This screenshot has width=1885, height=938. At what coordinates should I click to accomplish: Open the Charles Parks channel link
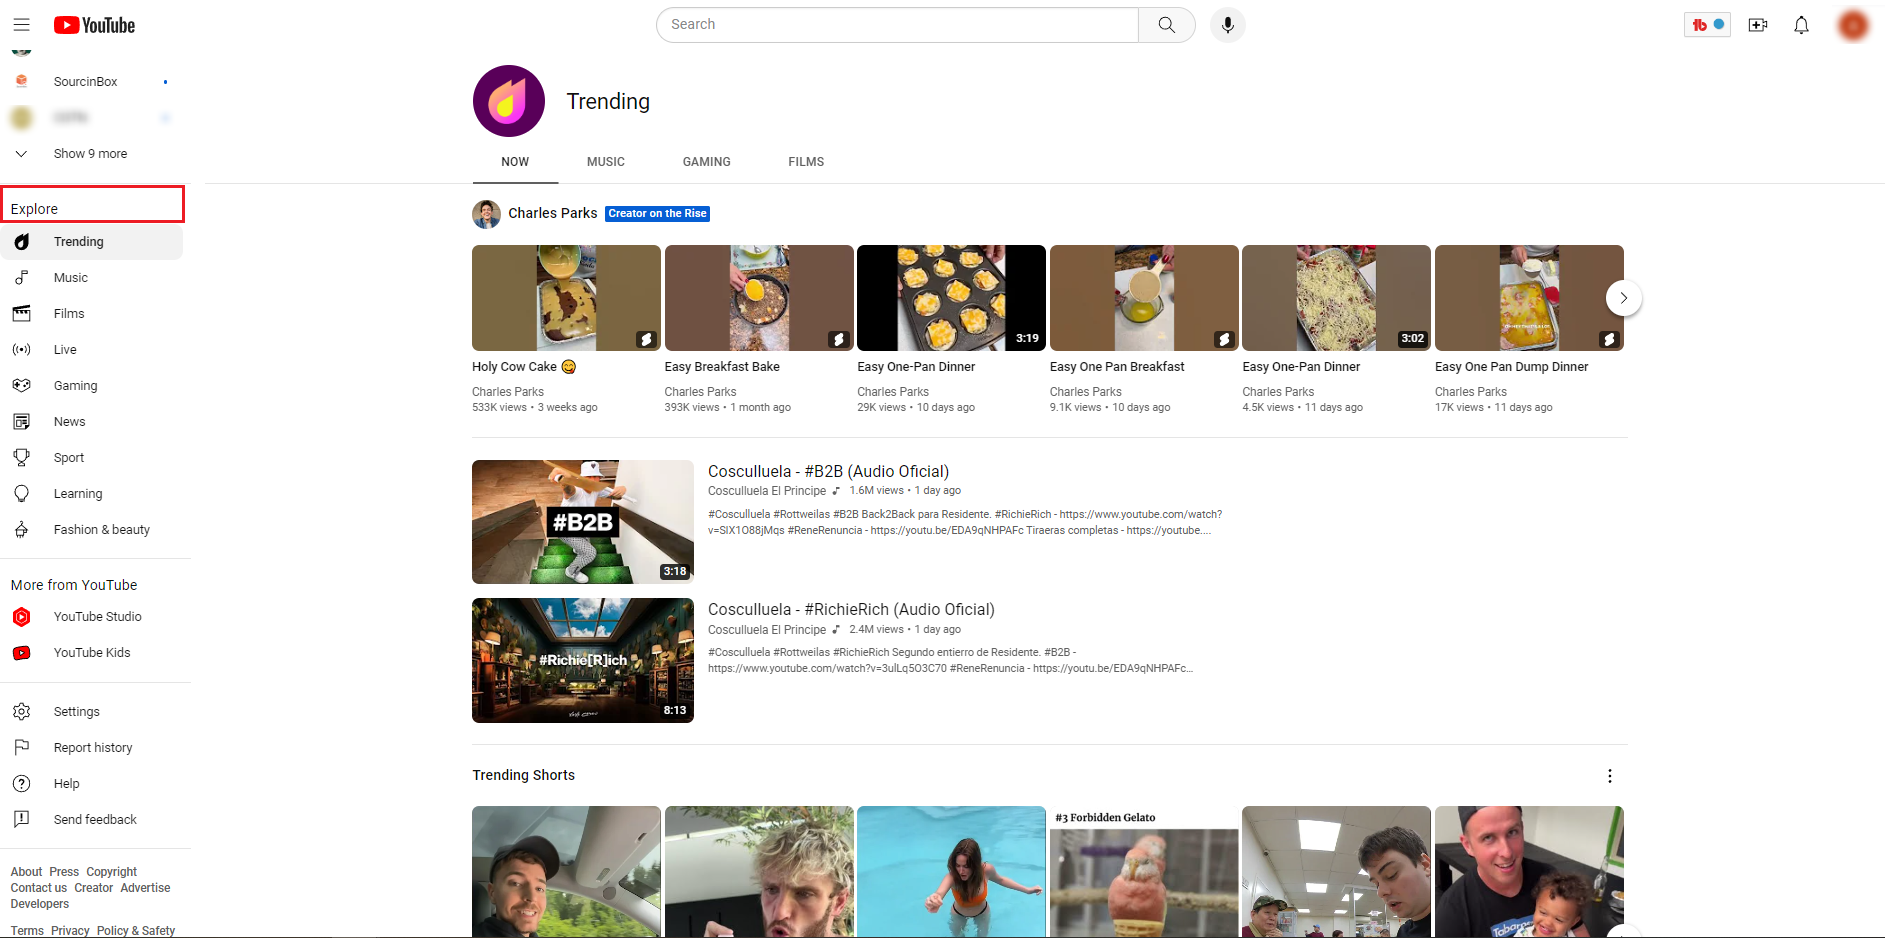click(x=552, y=213)
